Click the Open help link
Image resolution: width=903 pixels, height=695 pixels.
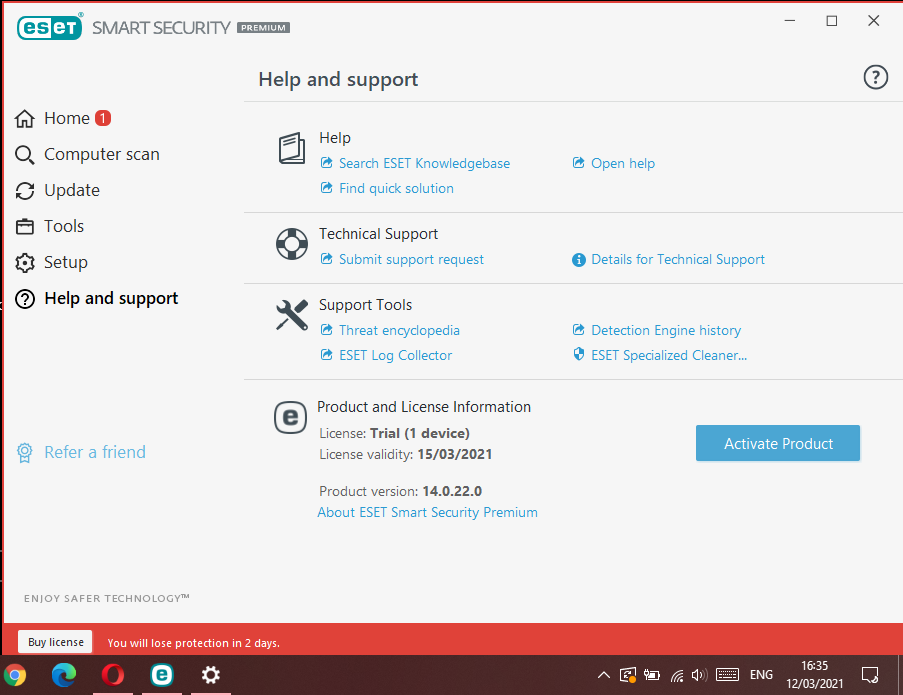tap(623, 164)
